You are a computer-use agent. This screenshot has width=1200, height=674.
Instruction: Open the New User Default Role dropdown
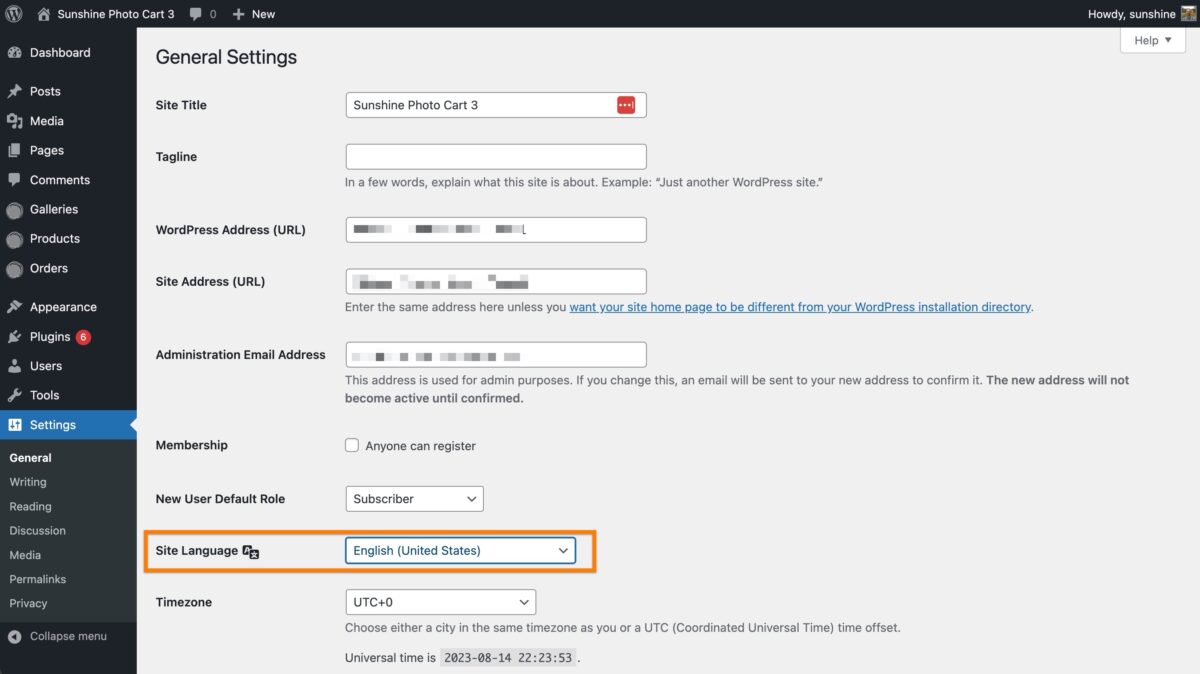pos(414,499)
